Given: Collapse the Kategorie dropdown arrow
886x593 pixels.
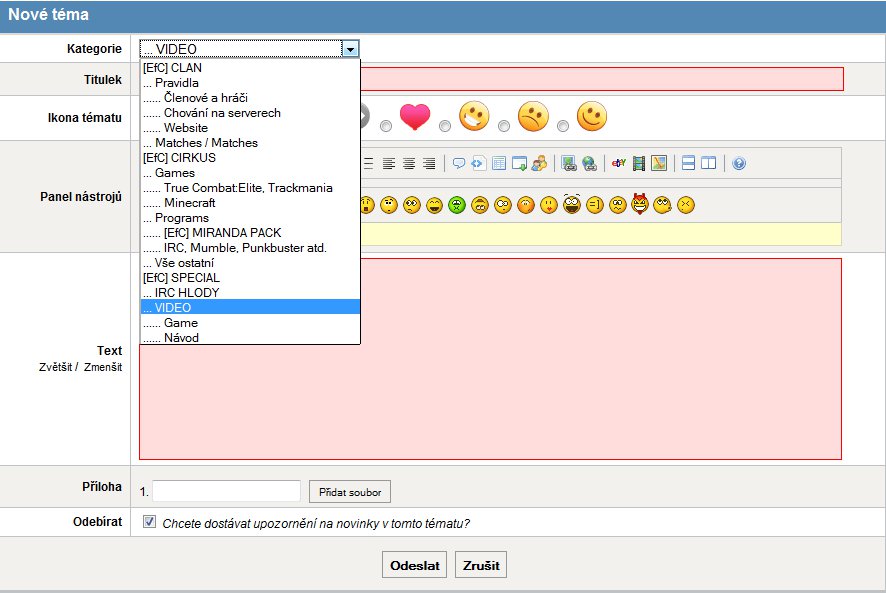Looking at the screenshot, I should click(350, 49).
